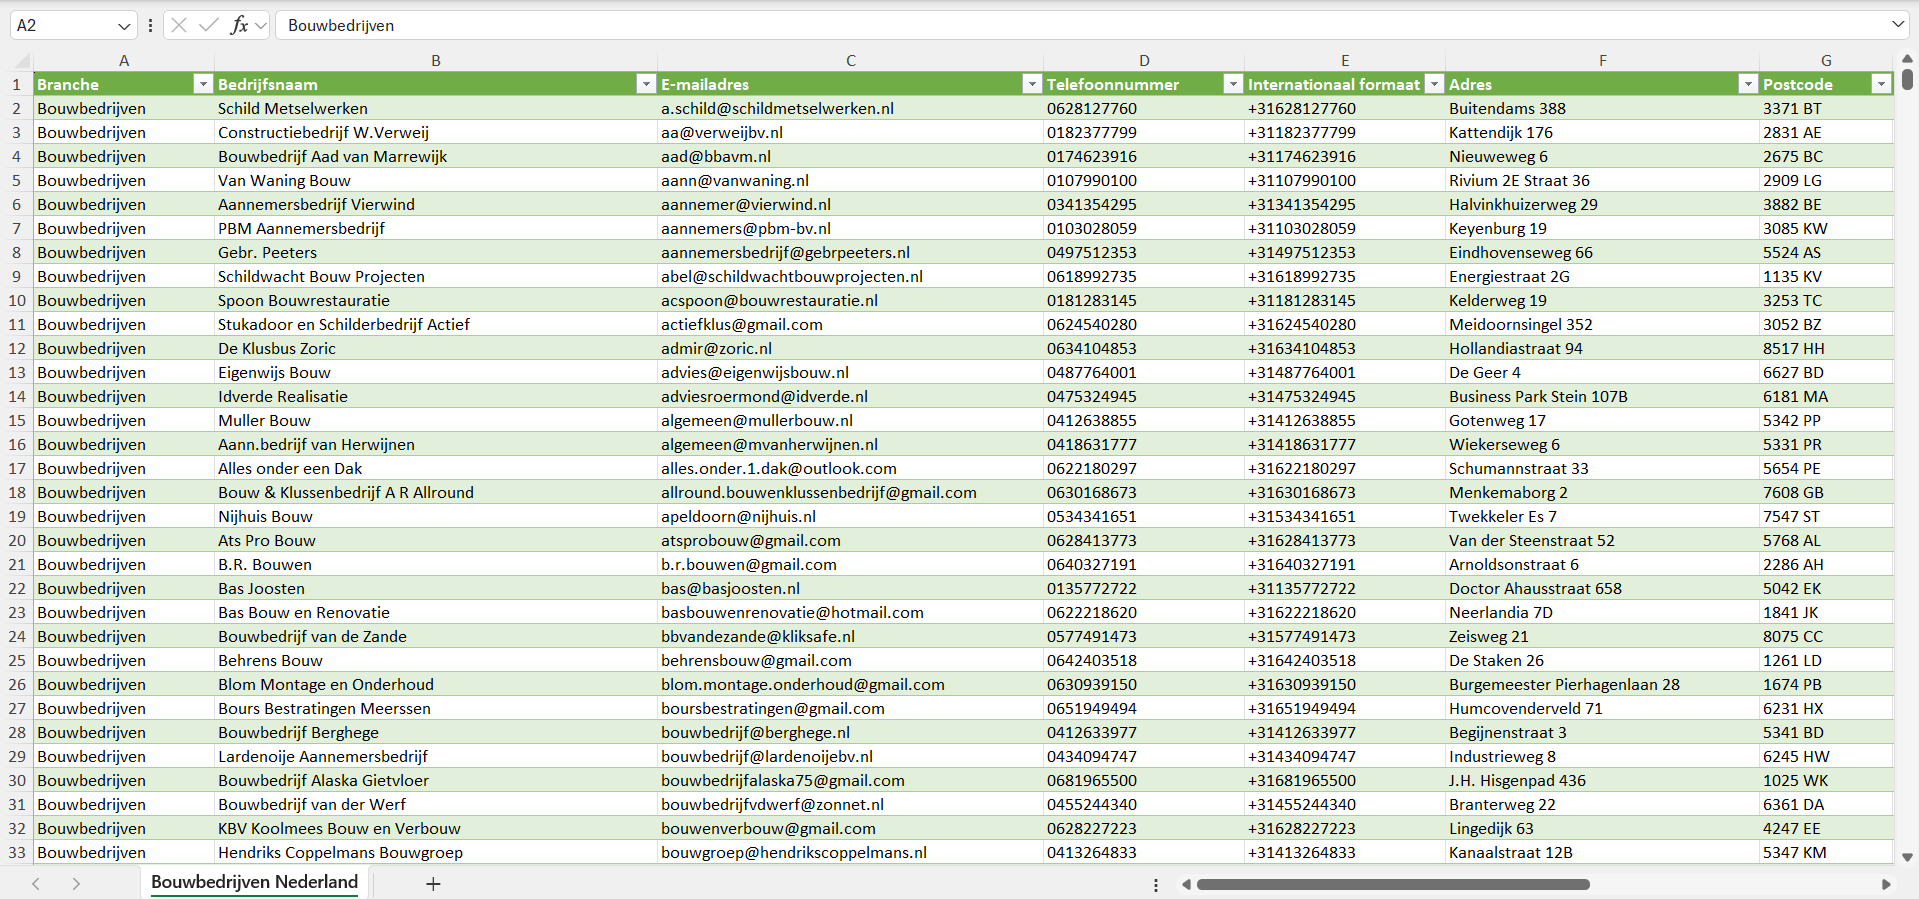
Task: Click the horizontal scrollbar right arrow
Action: 1886,884
